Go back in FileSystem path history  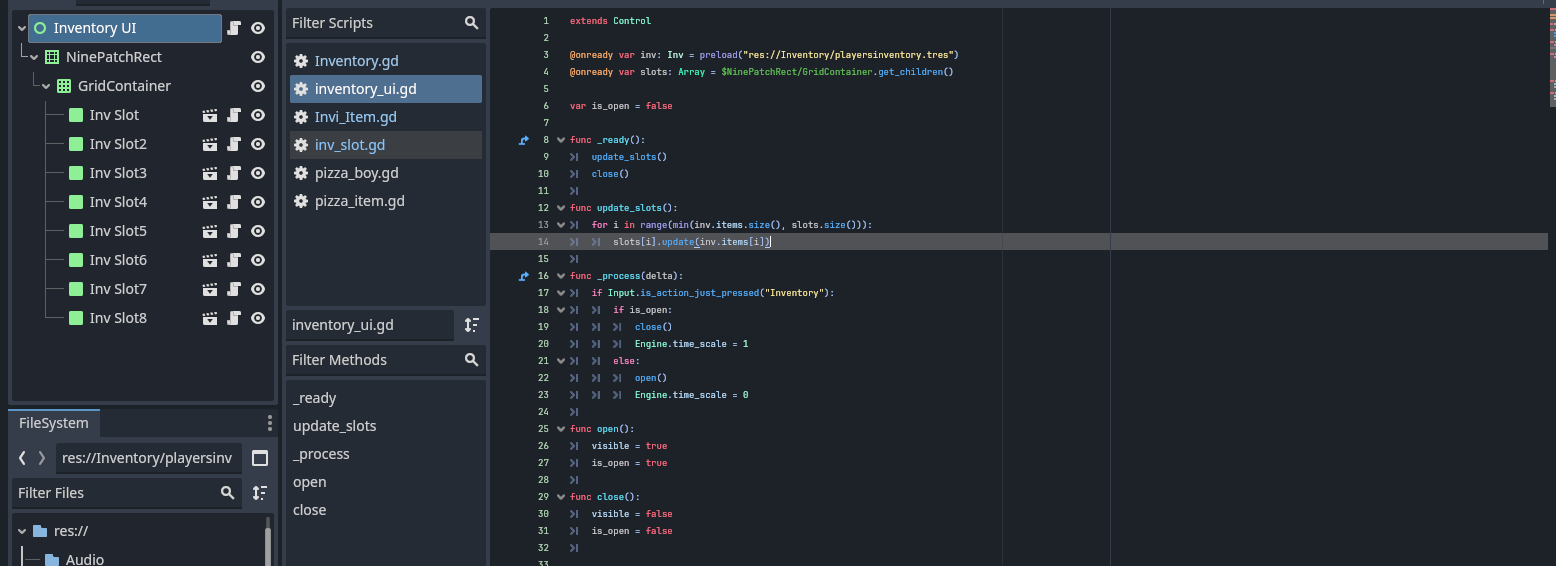click(x=22, y=458)
